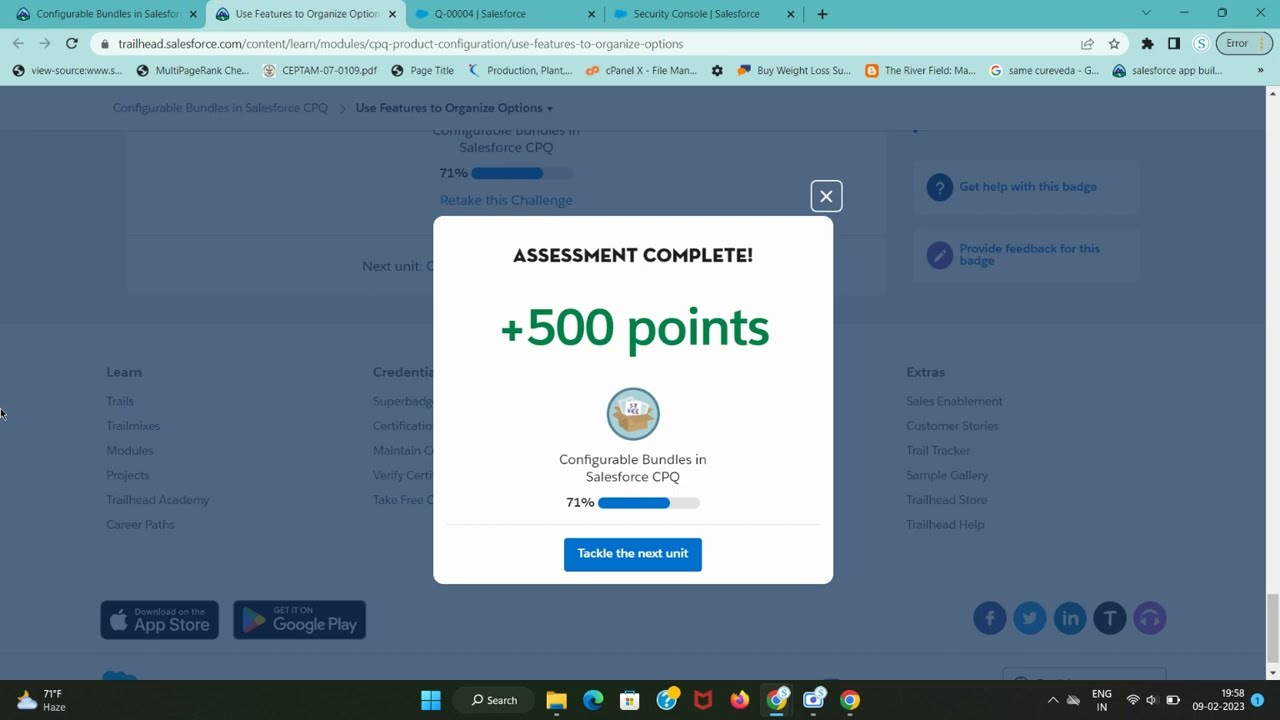This screenshot has width=1280, height=720.
Task: Reload the current page
Action: tap(72, 44)
